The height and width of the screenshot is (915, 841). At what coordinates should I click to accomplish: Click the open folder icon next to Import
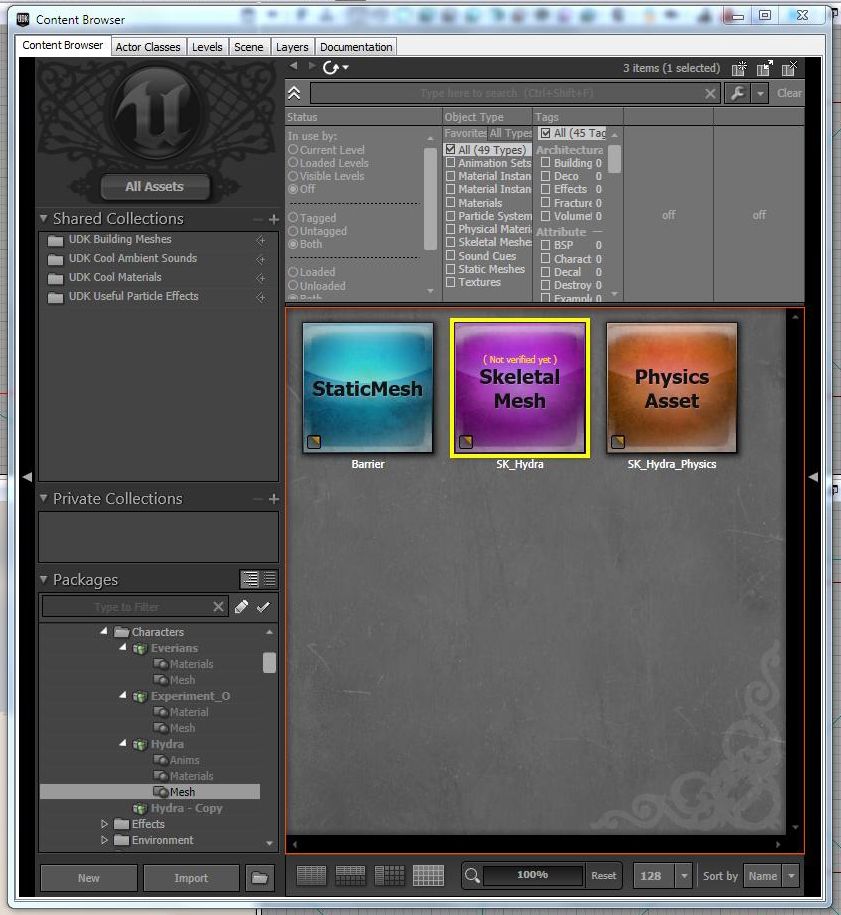pos(260,878)
